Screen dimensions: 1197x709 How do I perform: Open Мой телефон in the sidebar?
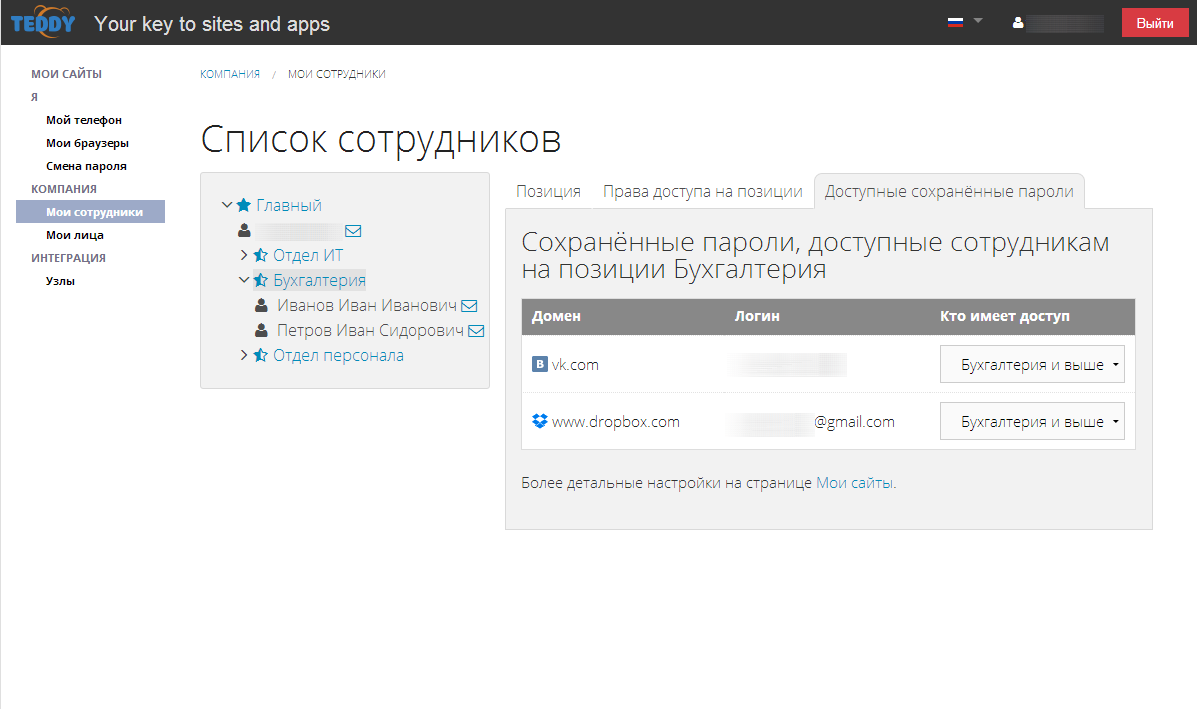click(84, 120)
